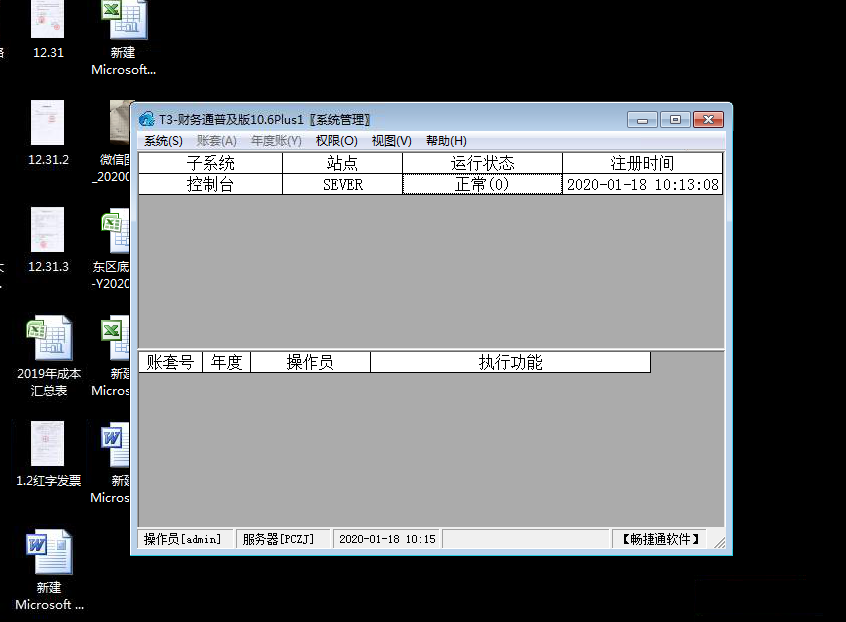The width and height of the screenshot is (846, 622).
Task: Select the 控制台 cell
Action: 210,184
